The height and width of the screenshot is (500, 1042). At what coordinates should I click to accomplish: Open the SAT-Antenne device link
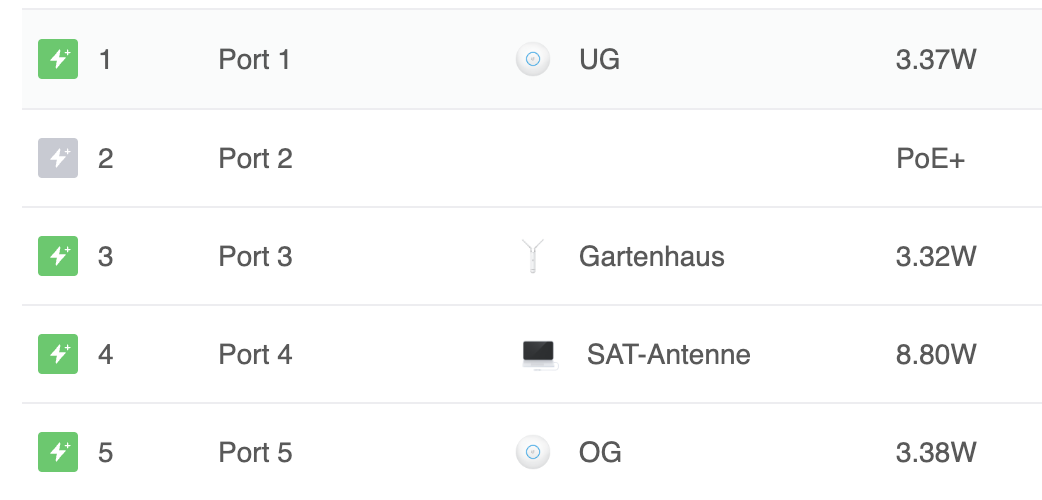(668, 354)
